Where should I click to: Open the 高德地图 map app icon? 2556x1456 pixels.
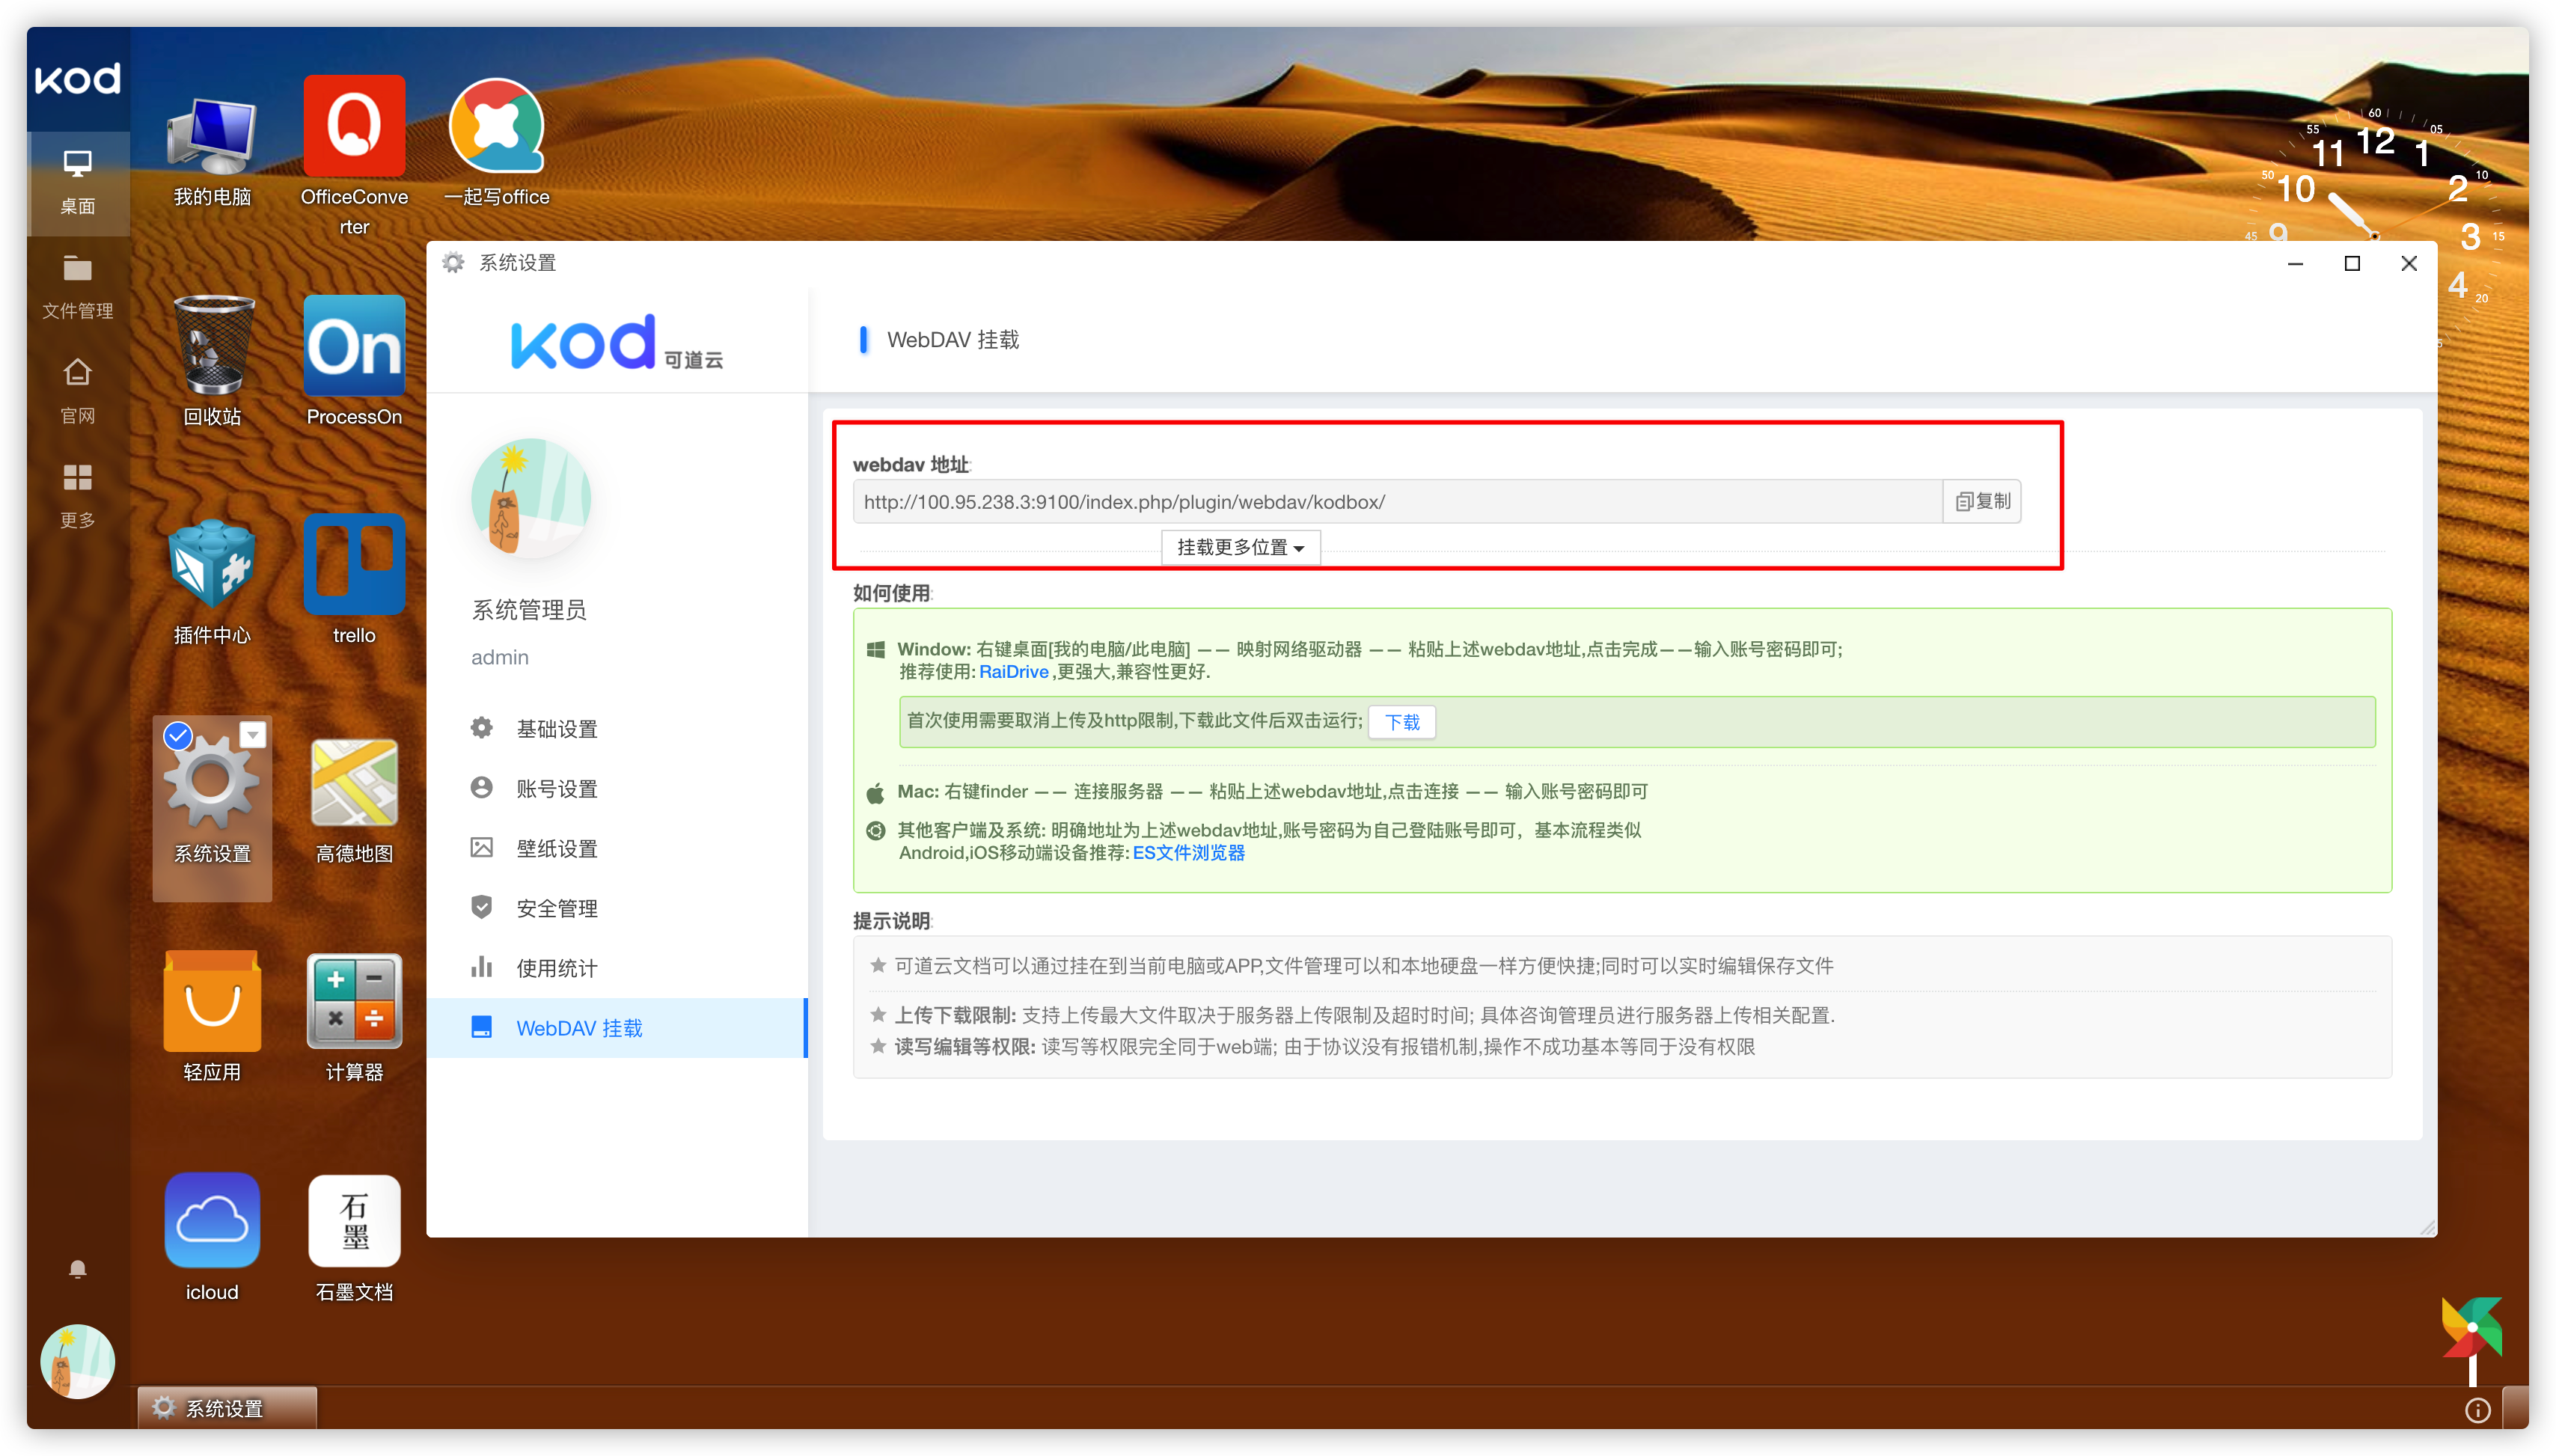pos(354,784)
